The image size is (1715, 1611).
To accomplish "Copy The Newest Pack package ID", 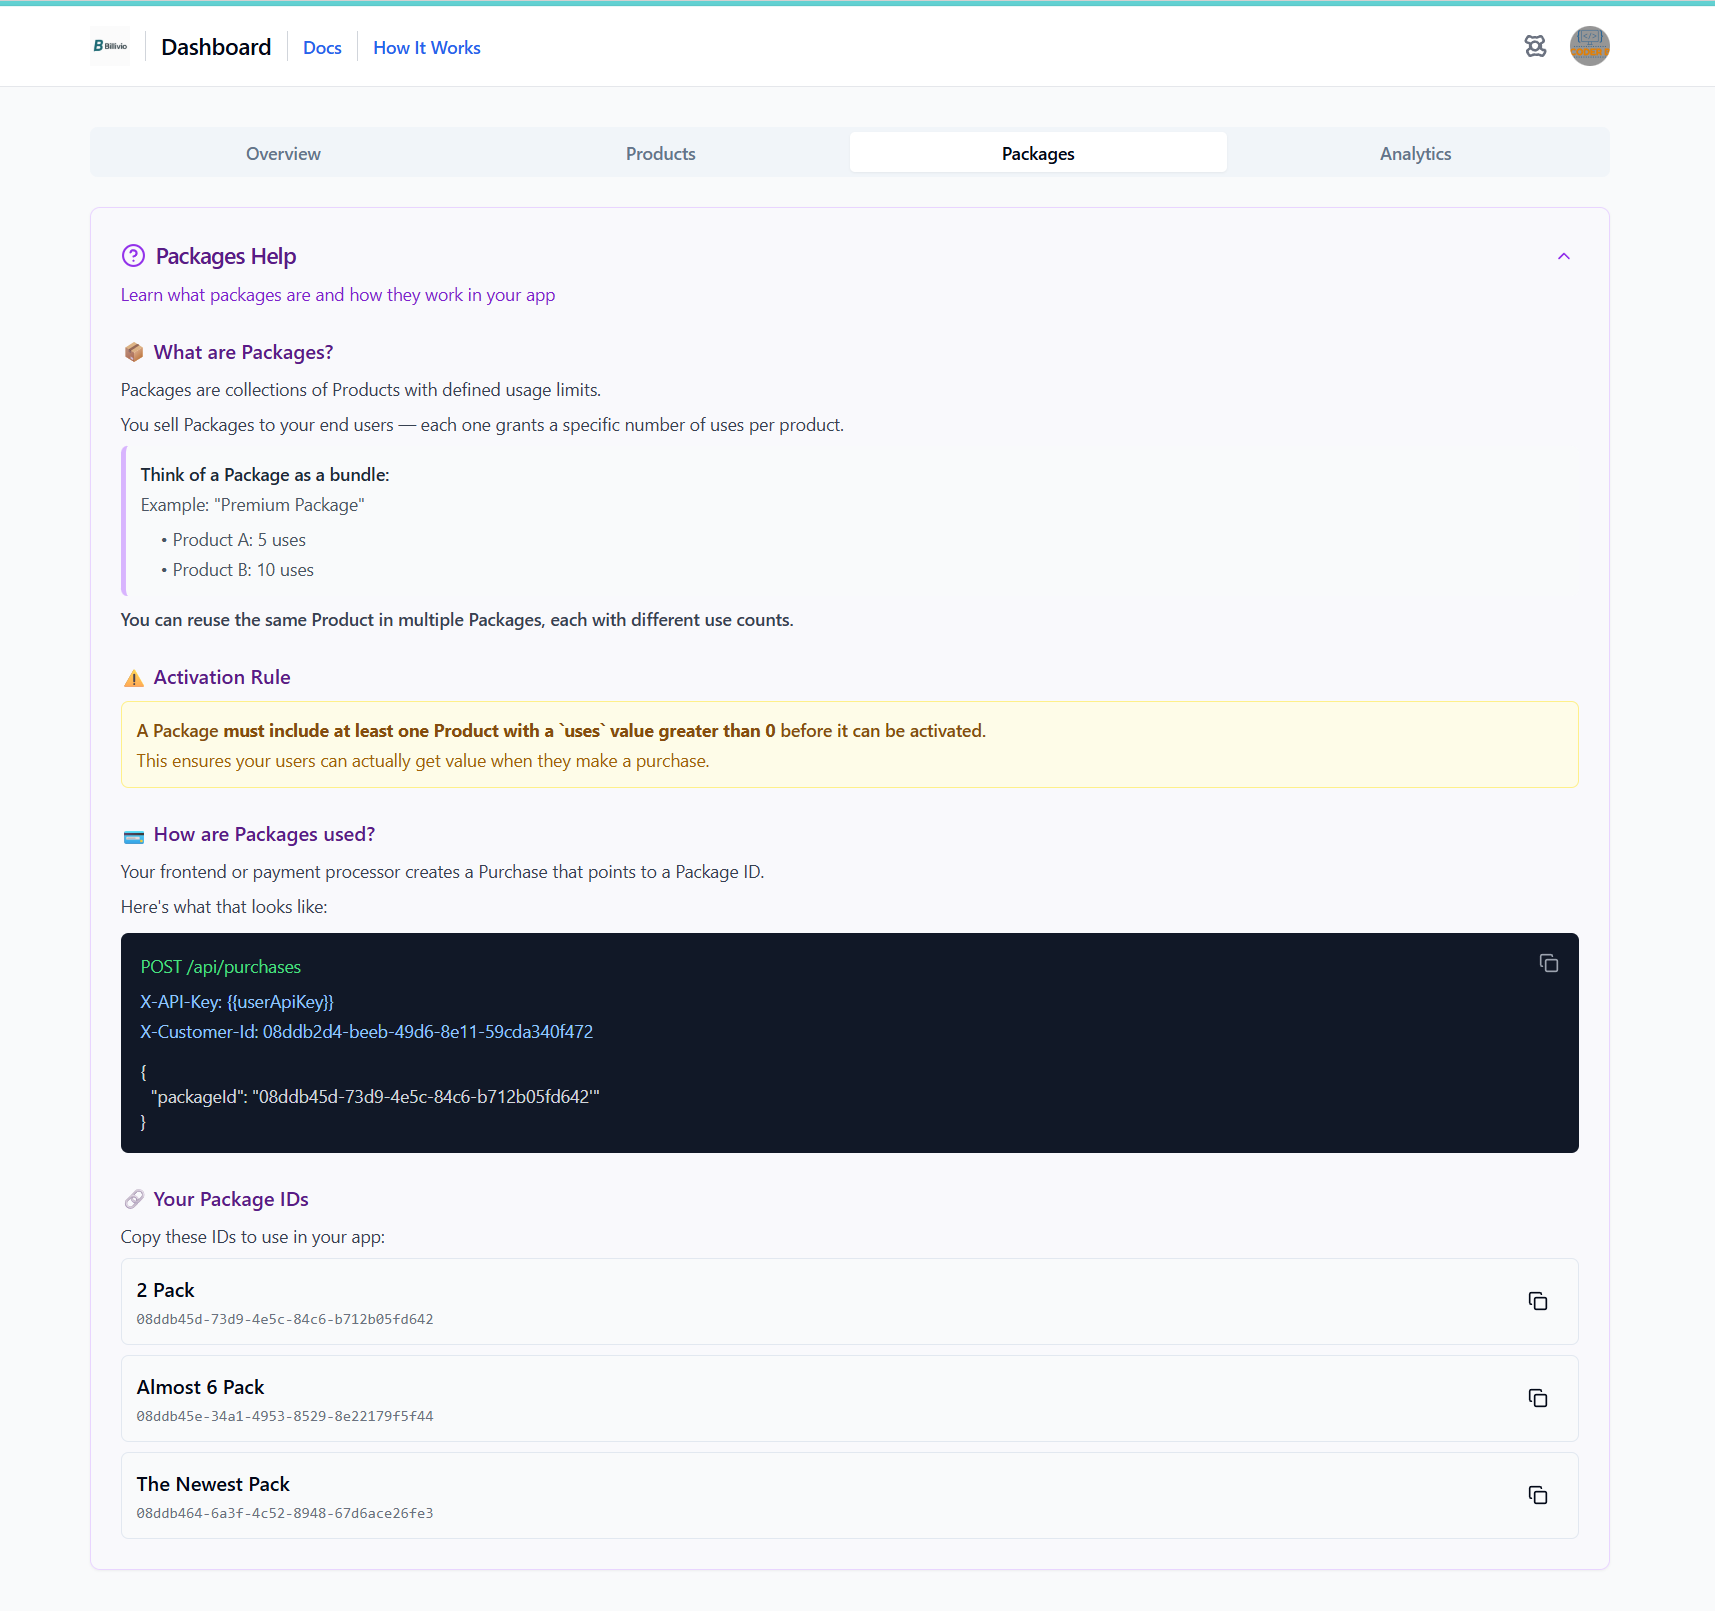I will coord(1538,1495).
